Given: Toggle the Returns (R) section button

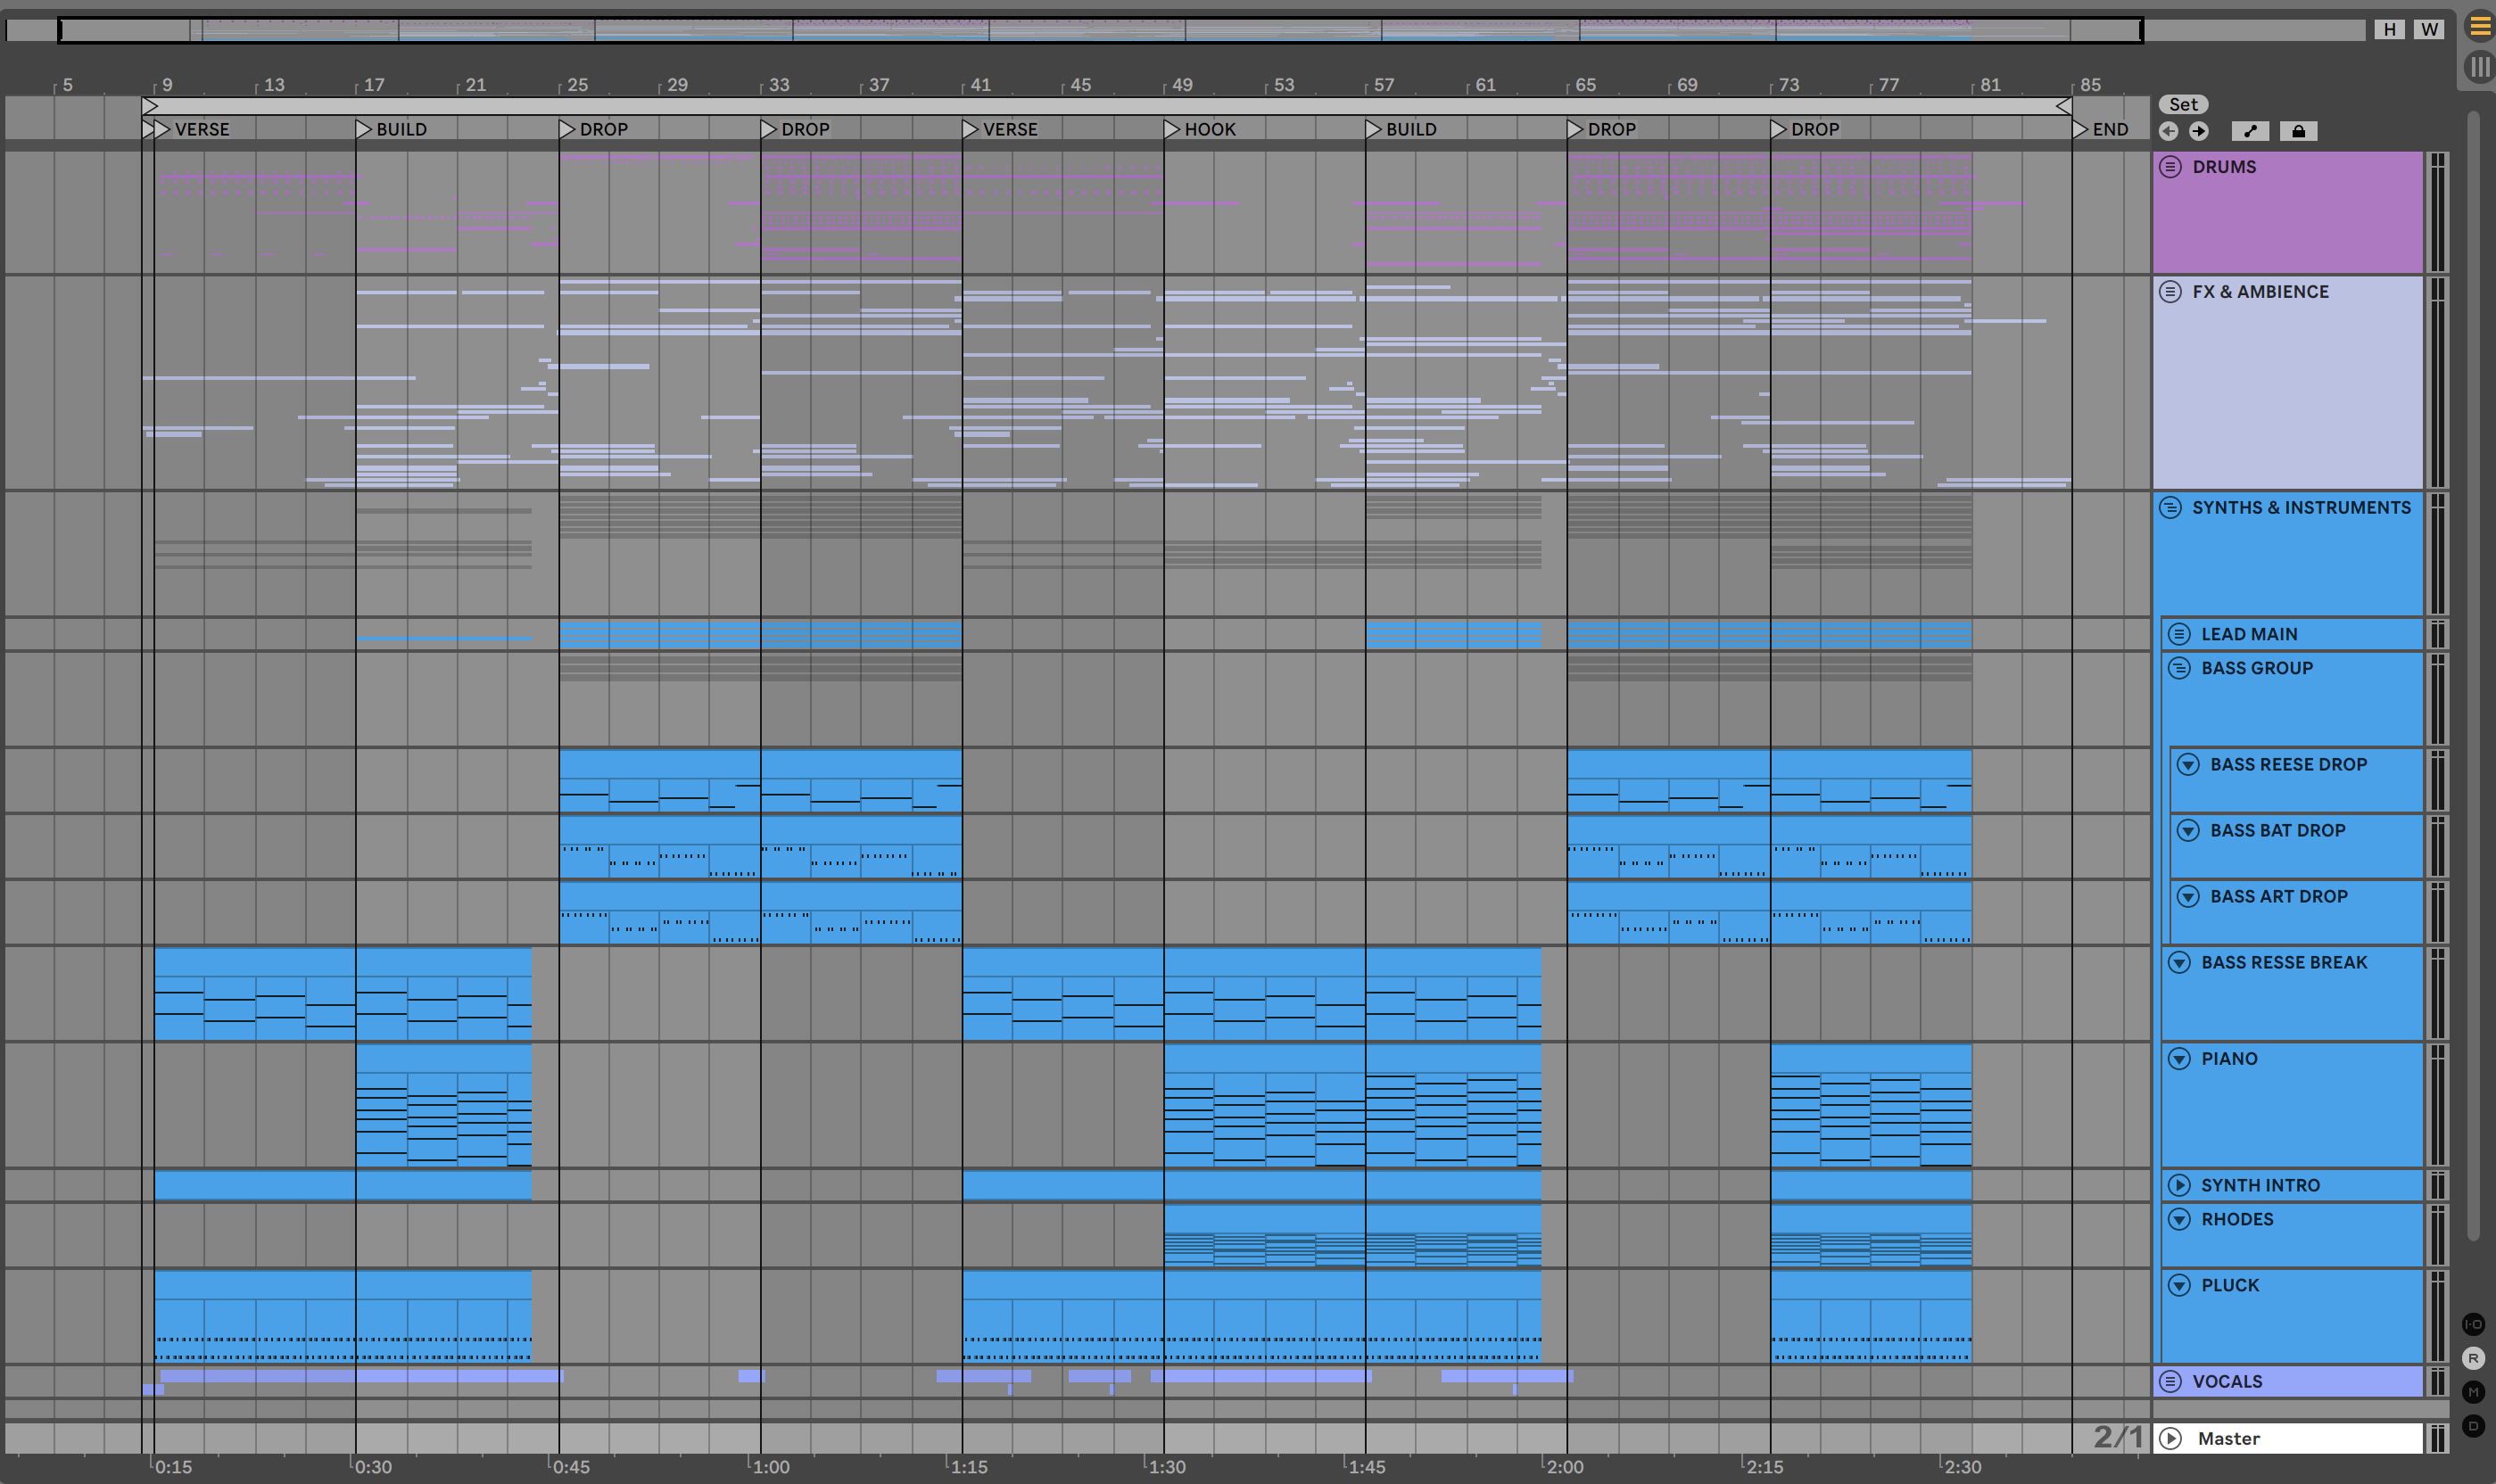Looking at the screenshot, I should [2473, 1358].
